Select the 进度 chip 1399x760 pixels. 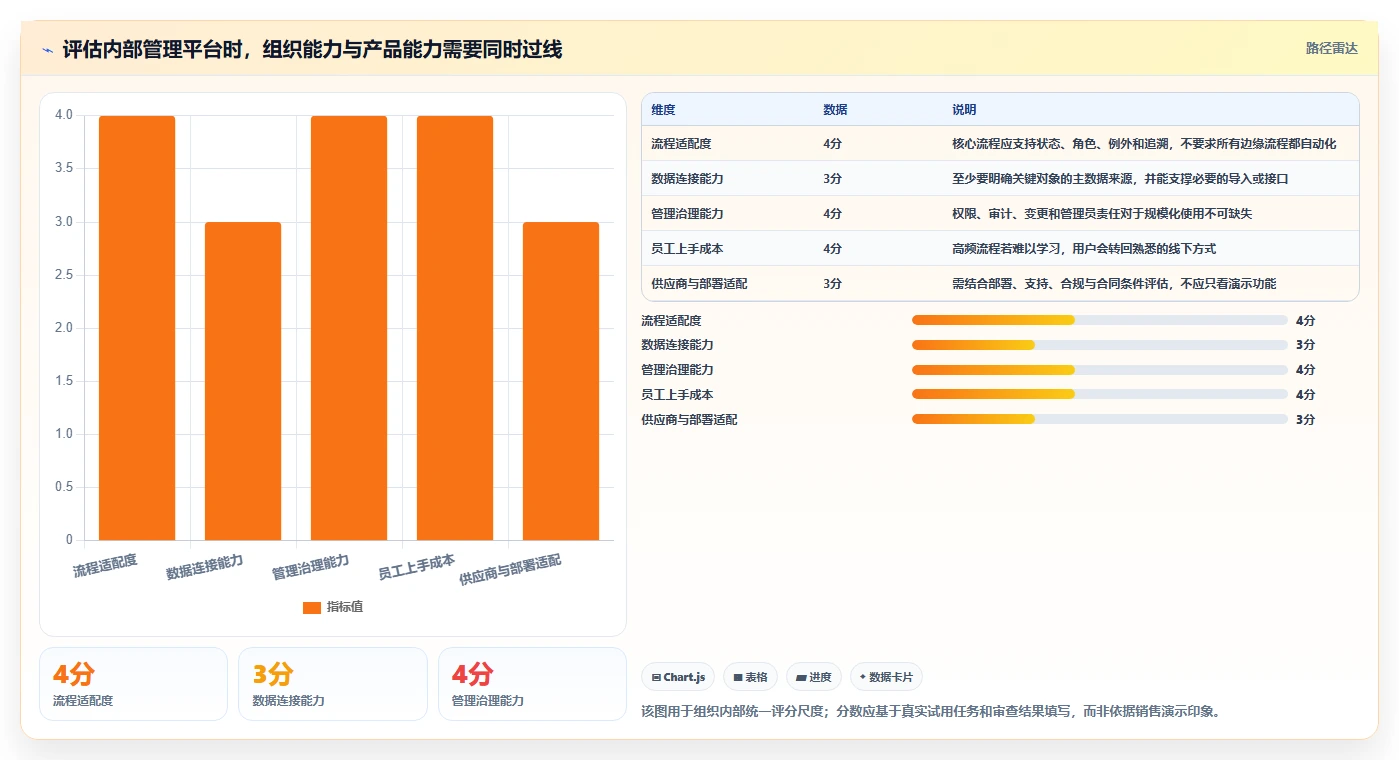(813, 677)
